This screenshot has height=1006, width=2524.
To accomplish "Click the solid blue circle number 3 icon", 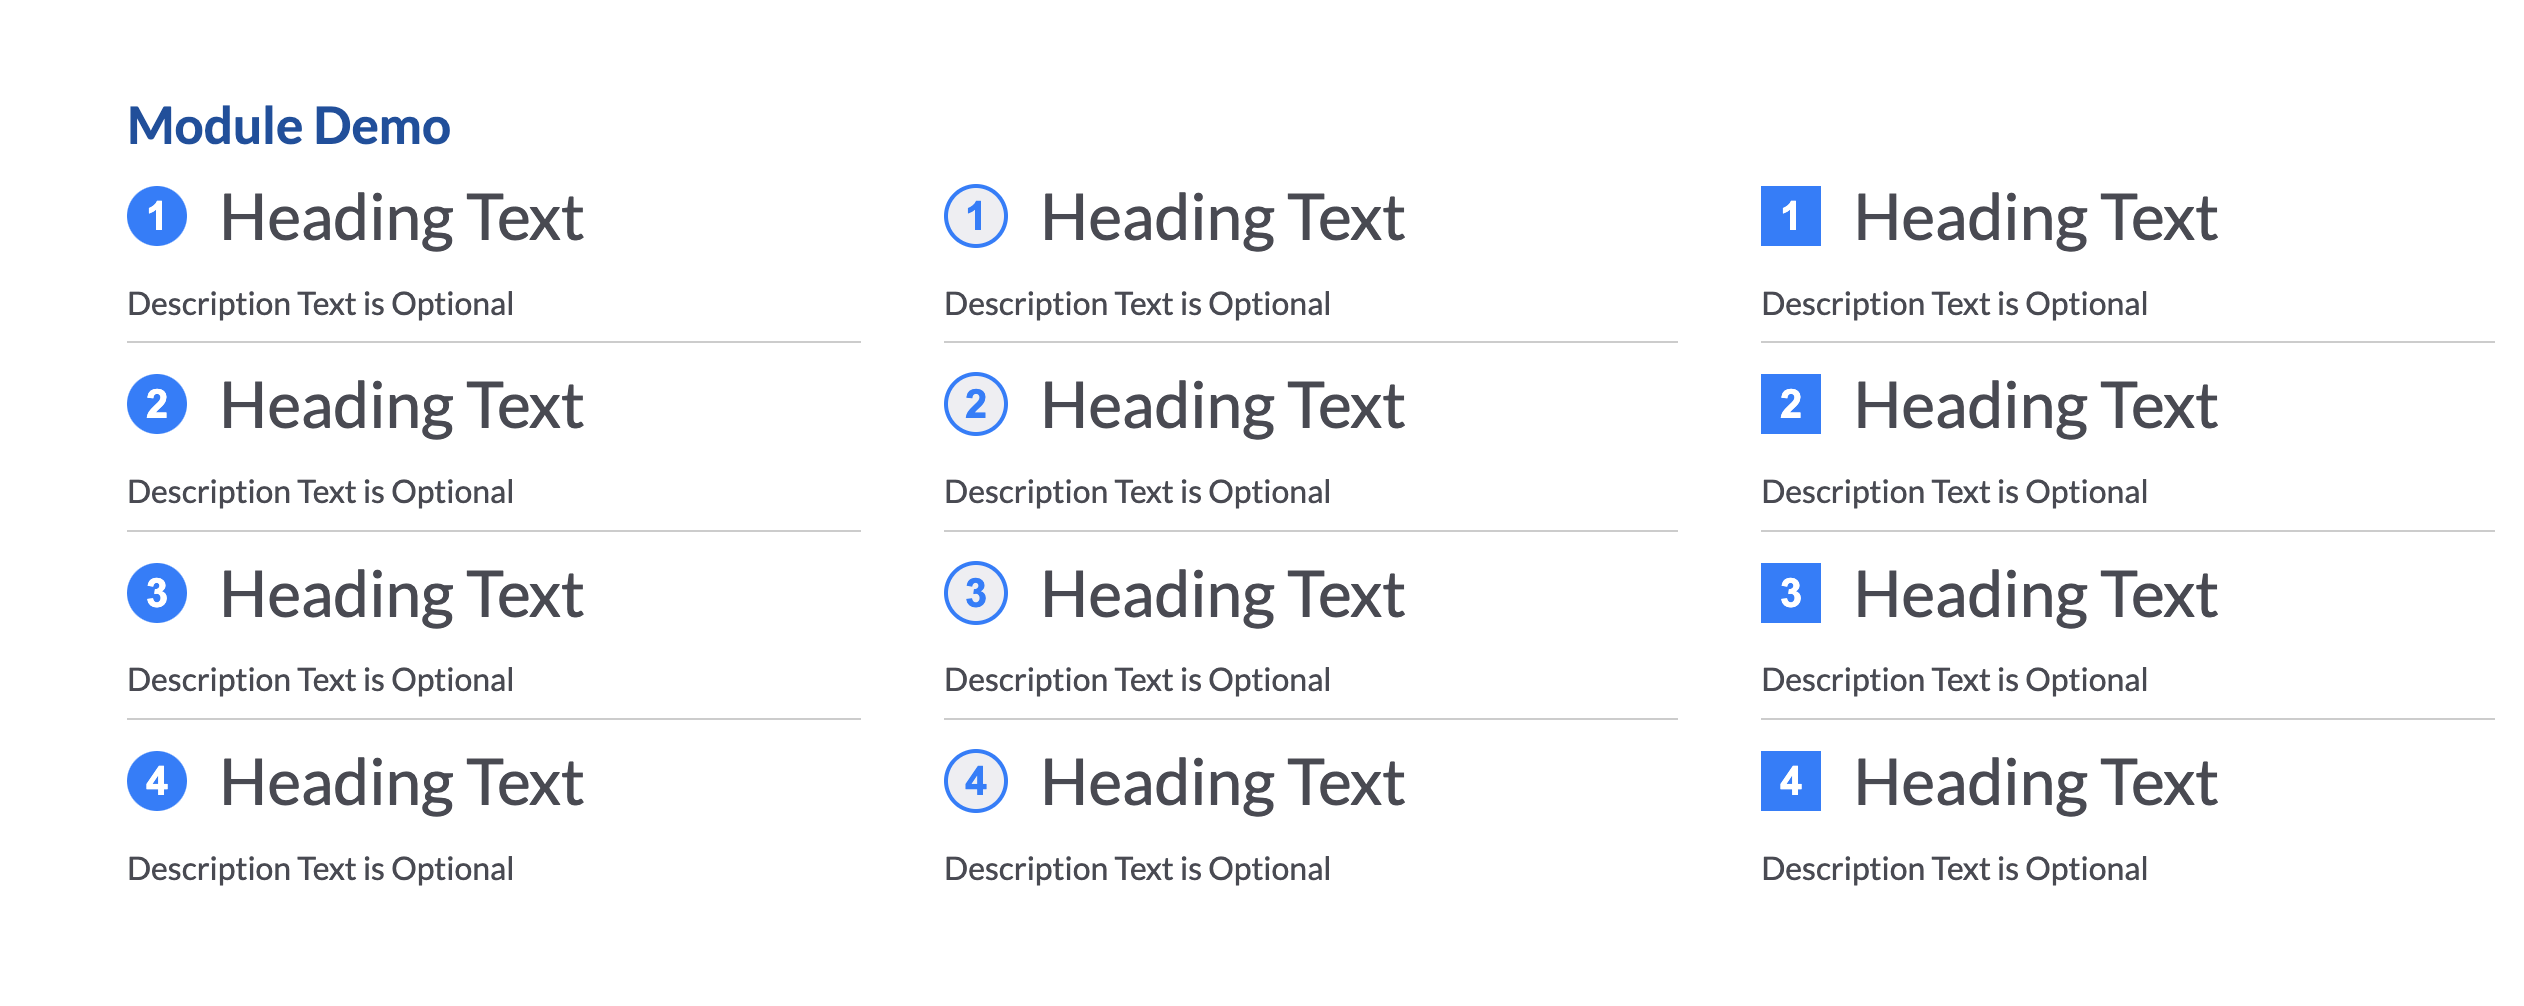I will pyautogui.click(x=157, y=593).
